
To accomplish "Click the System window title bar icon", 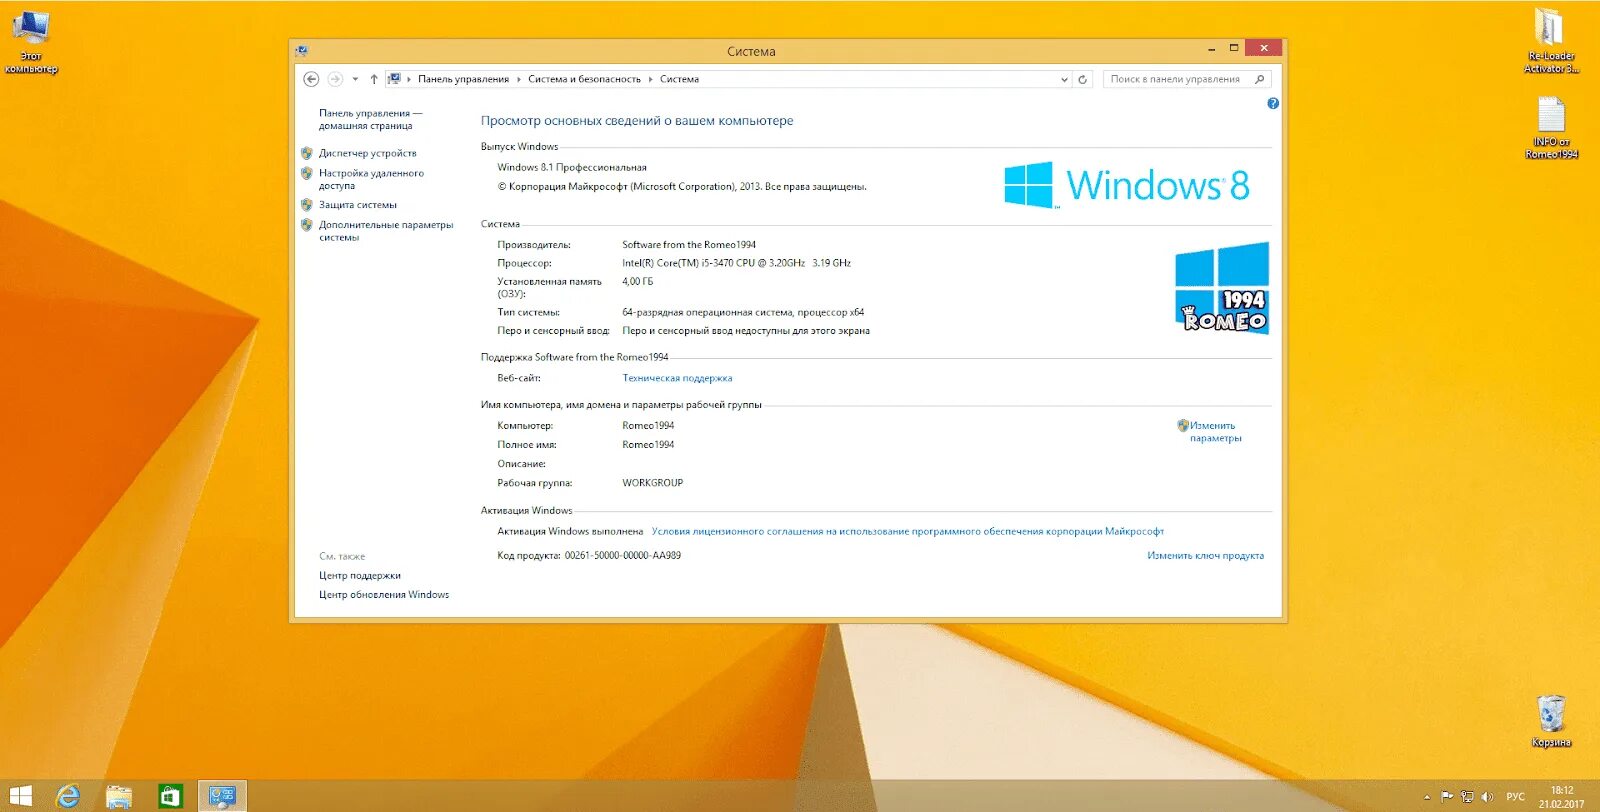I will 302,51.
